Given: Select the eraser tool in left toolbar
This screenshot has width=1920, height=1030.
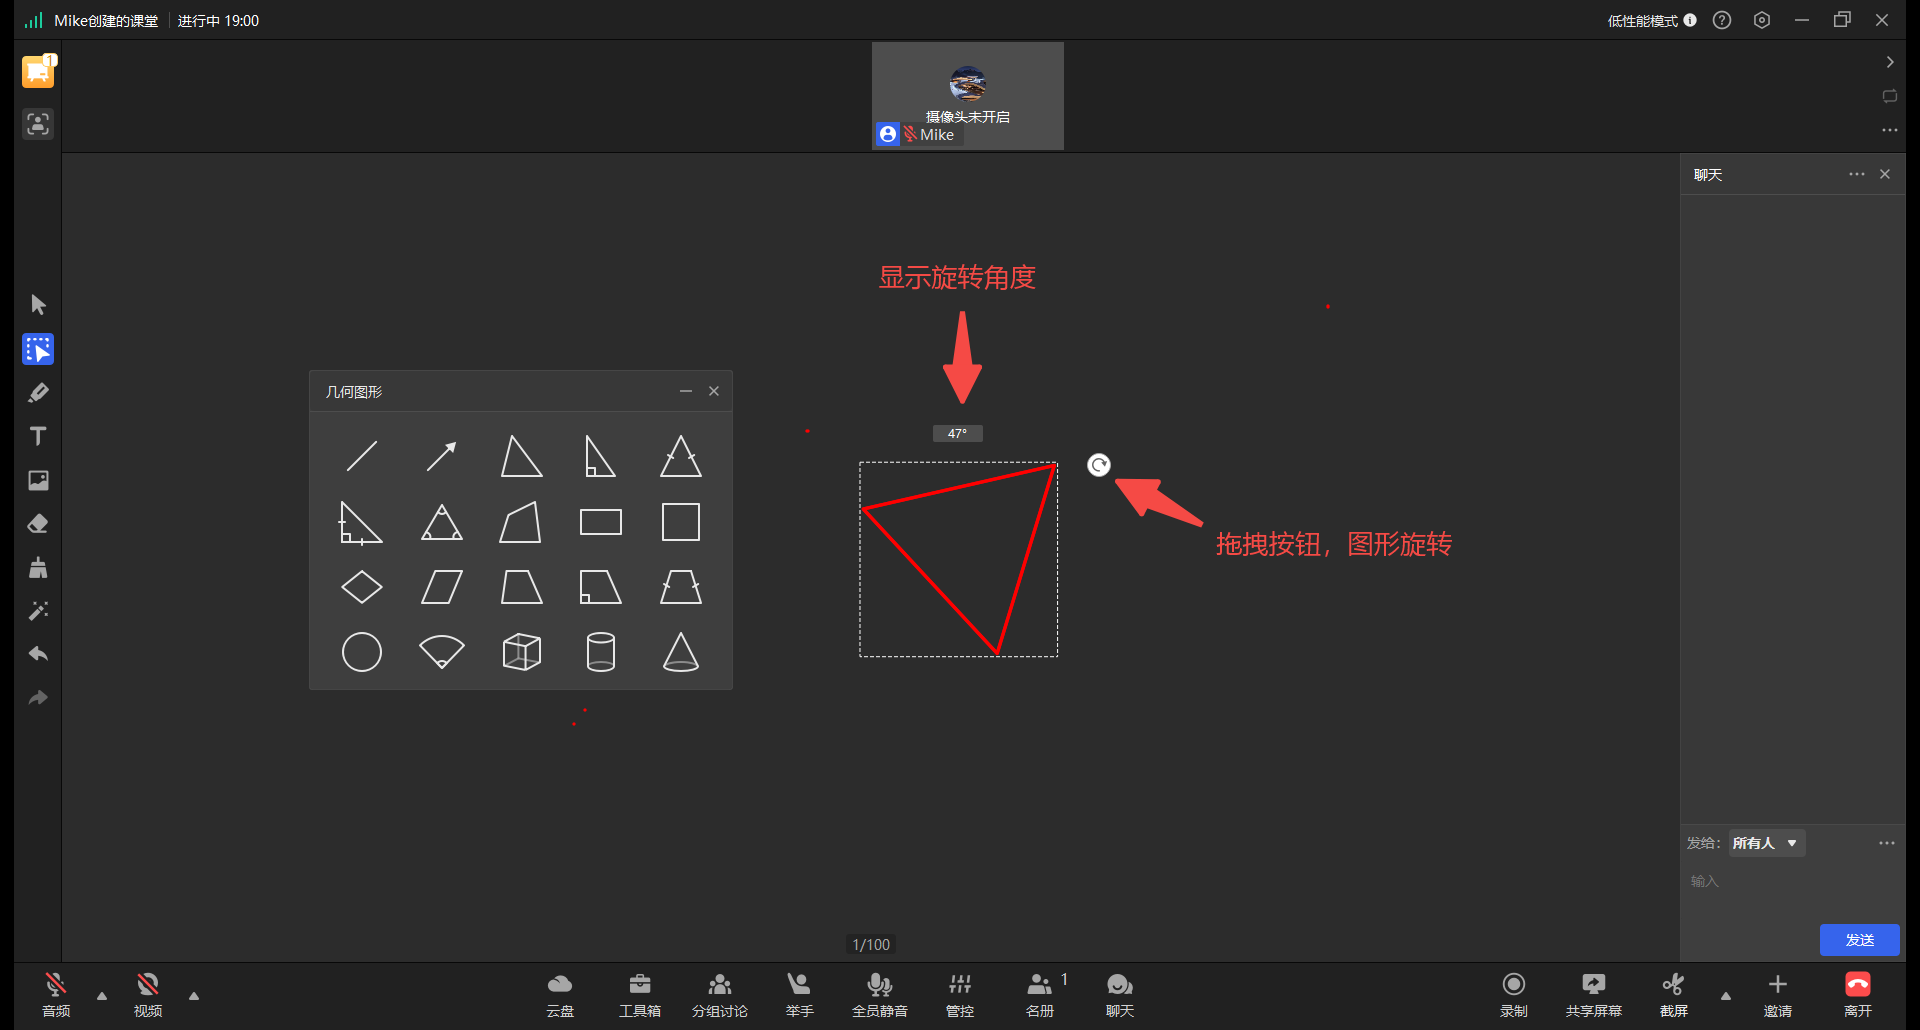Looking at the screenshot, I should [38, 524].
